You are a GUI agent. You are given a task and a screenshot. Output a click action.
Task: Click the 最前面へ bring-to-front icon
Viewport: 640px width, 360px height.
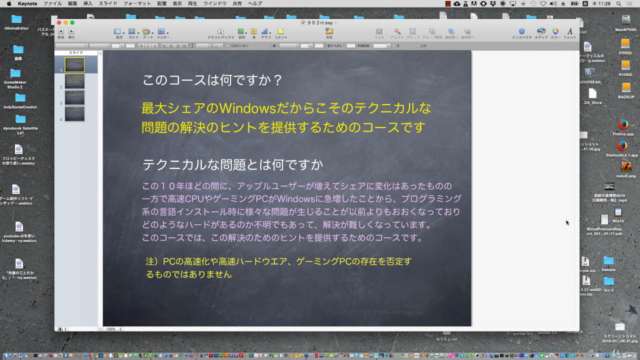[451, 32]
